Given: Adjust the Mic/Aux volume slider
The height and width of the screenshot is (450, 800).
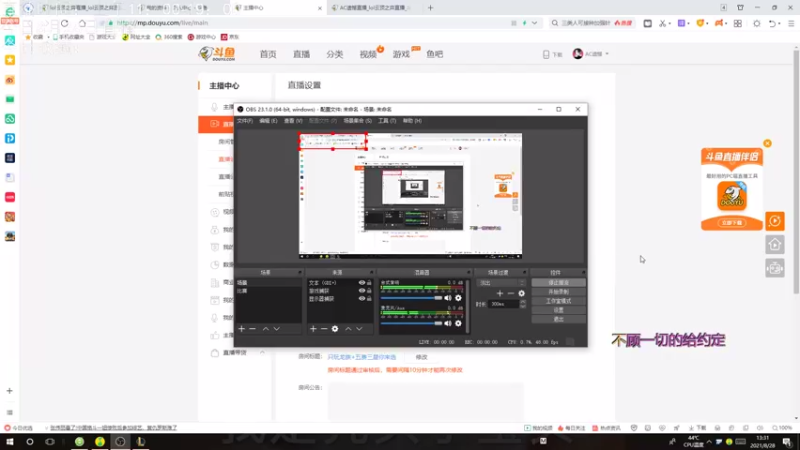Looking at the screenshot, I should coord(411,323).
